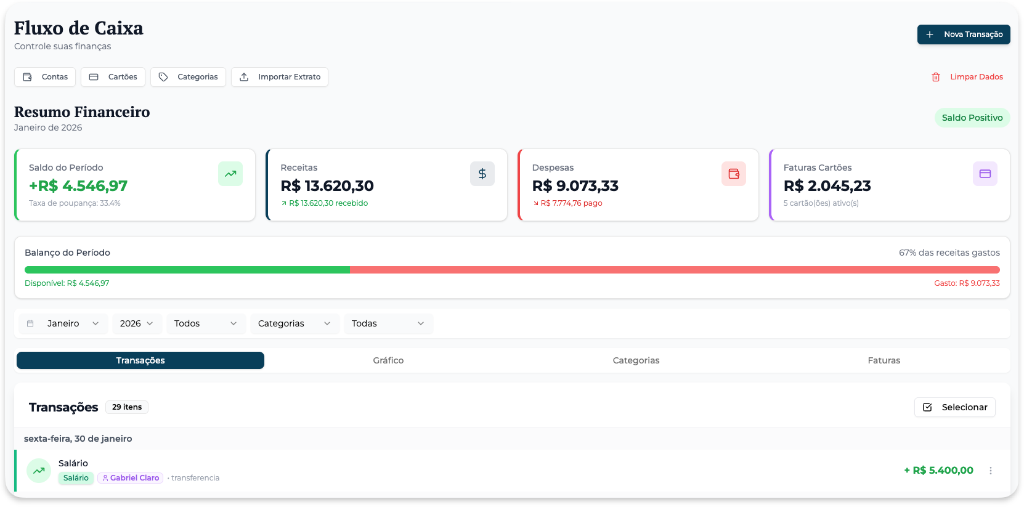Image resolution: width=1024 pixels, height=507 pixels.
Task: Click Taxa de poupança: 33.4% text
Action: click(x=74, y=203)
